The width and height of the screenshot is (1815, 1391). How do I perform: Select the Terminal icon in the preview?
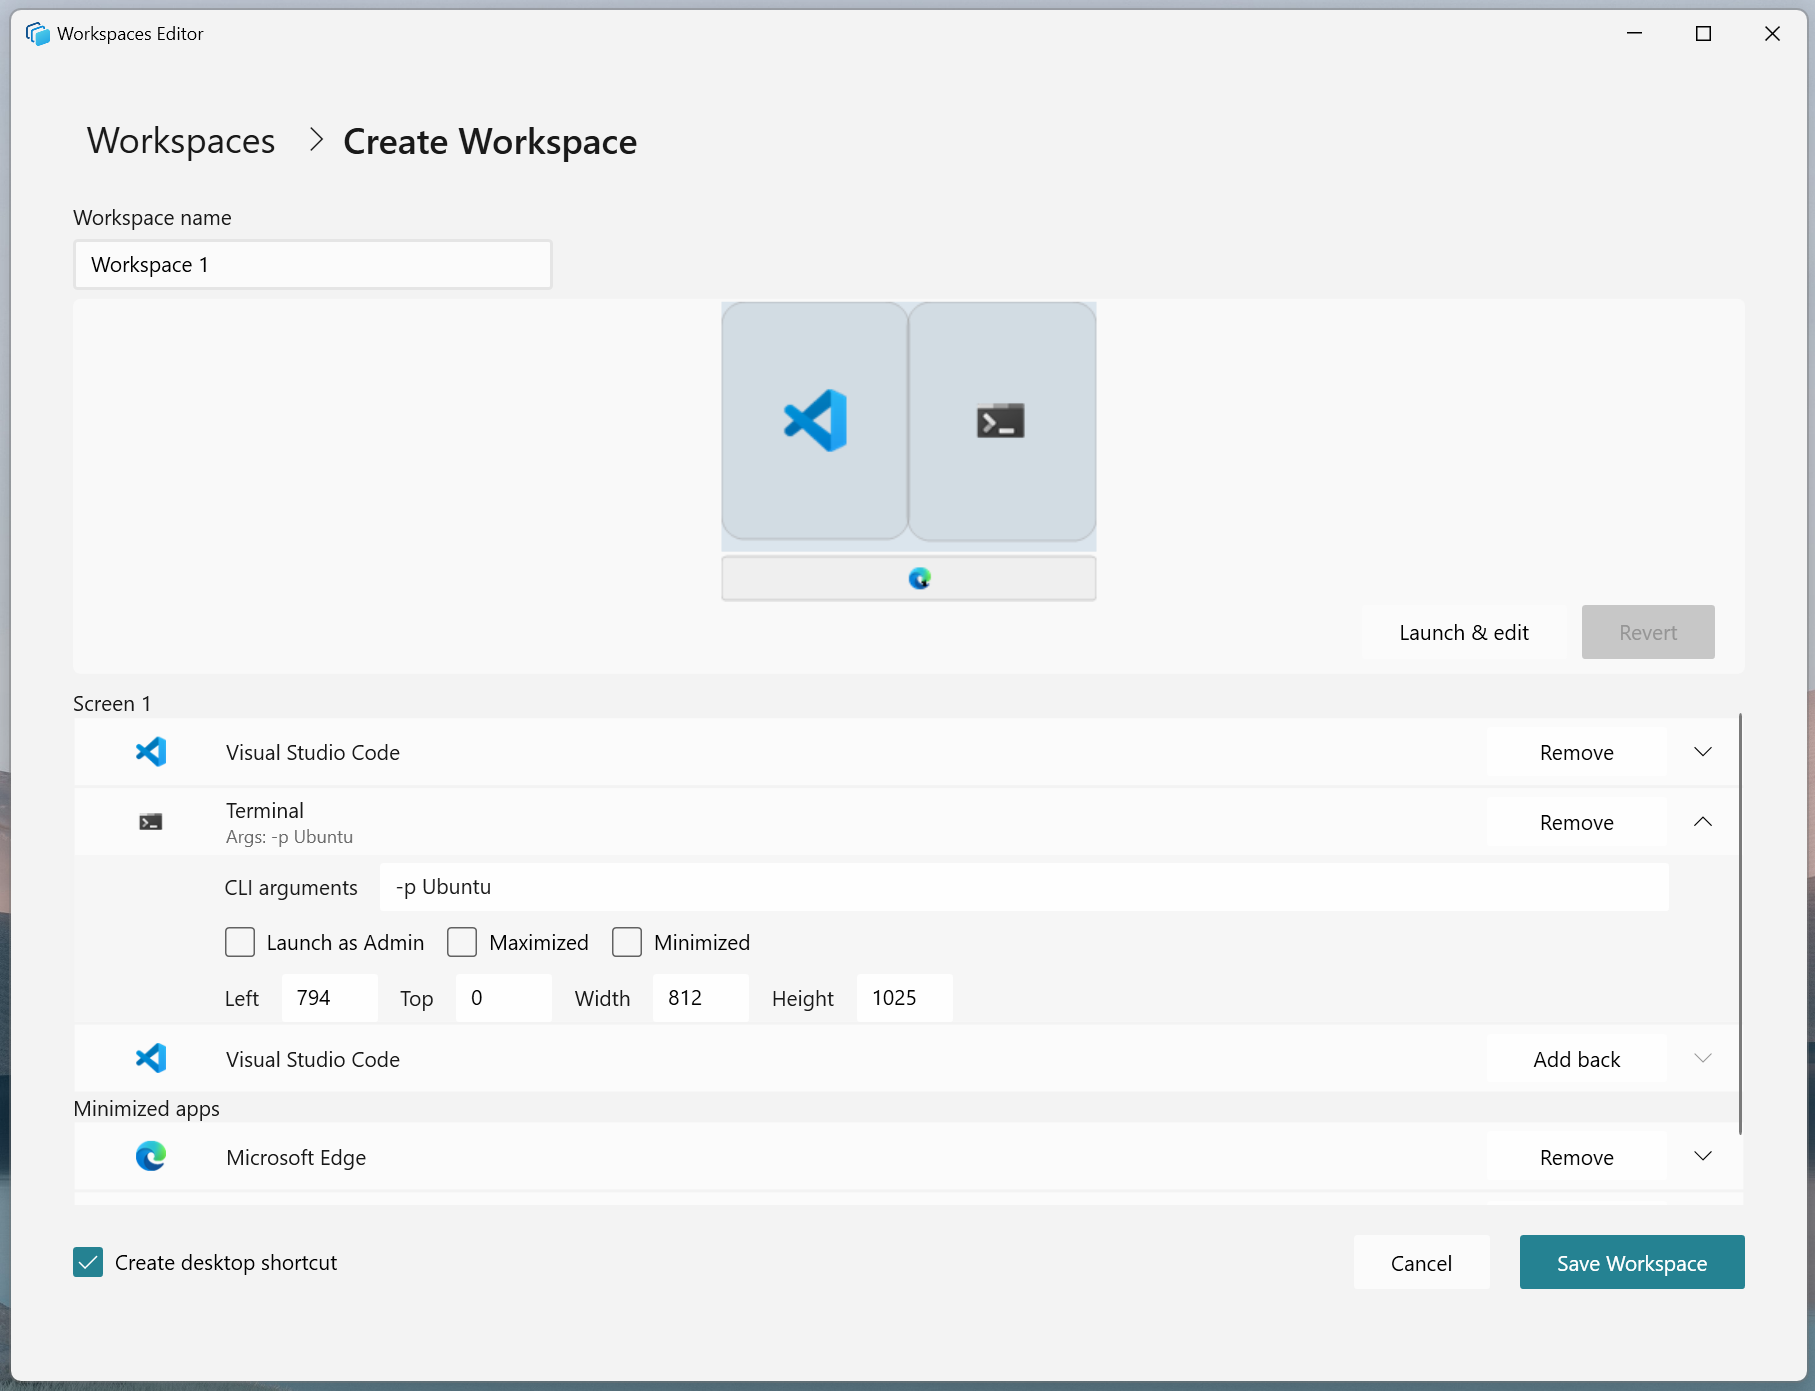(1000, 422)
